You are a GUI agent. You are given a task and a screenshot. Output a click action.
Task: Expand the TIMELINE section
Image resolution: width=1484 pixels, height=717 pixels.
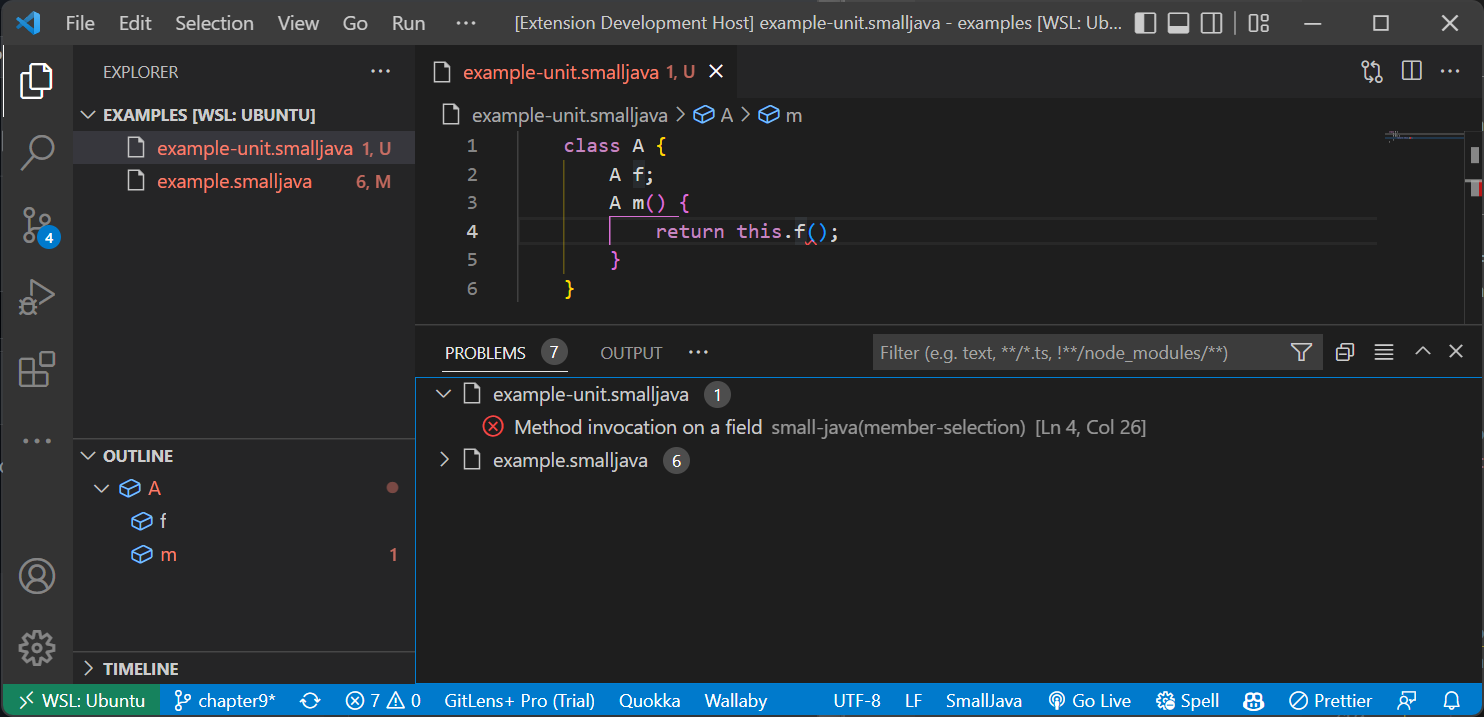244,669
